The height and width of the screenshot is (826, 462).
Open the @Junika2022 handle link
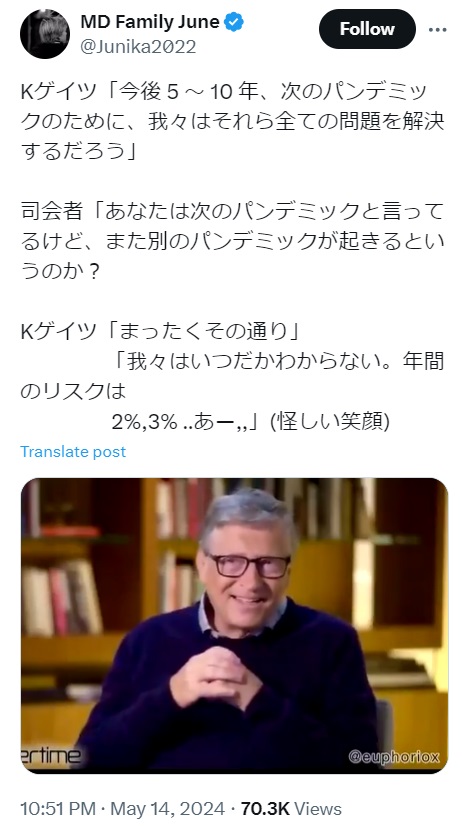[x=138, y=47]
